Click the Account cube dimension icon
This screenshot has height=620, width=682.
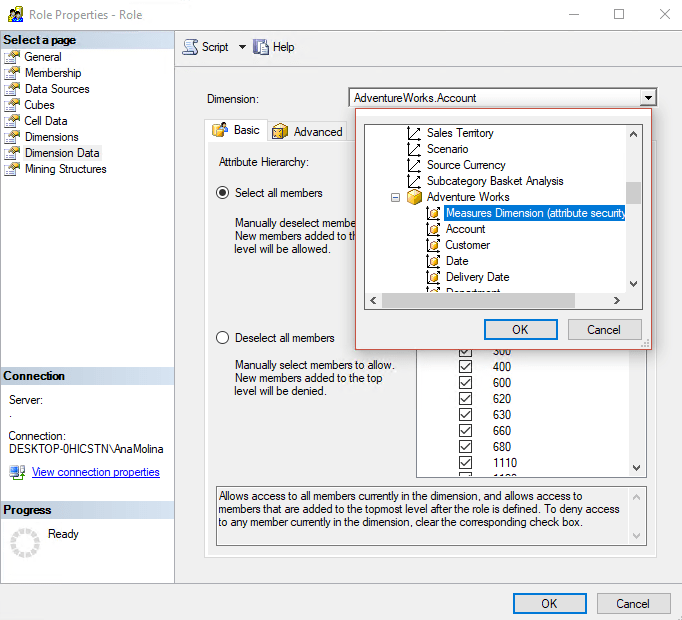point(433,229)
